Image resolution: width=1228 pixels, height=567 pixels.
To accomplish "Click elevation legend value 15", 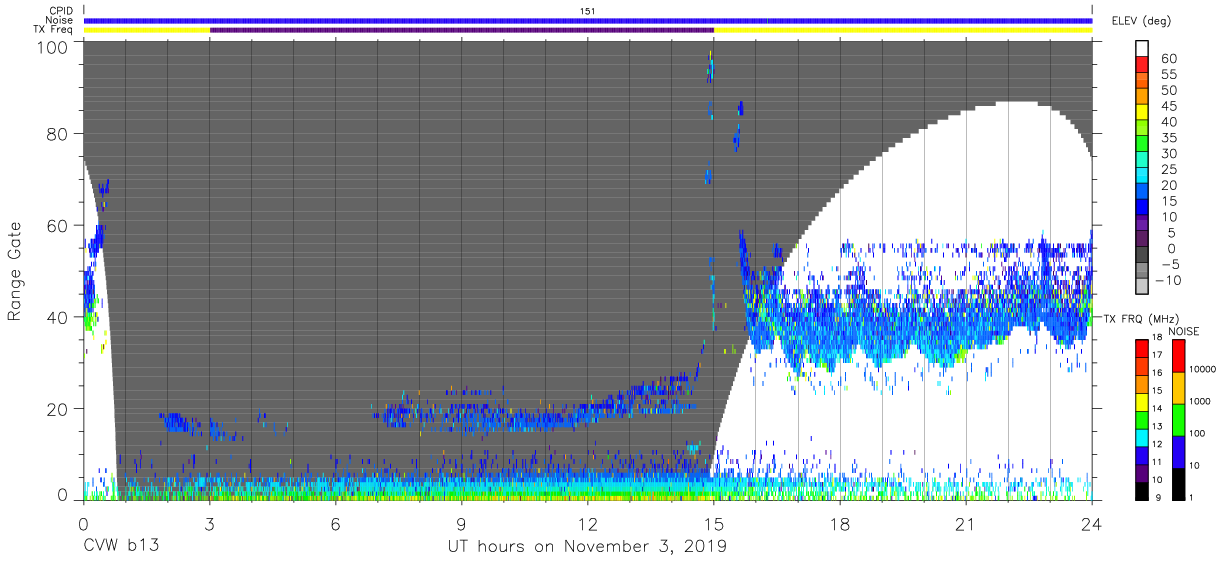I will (1169, 201).
